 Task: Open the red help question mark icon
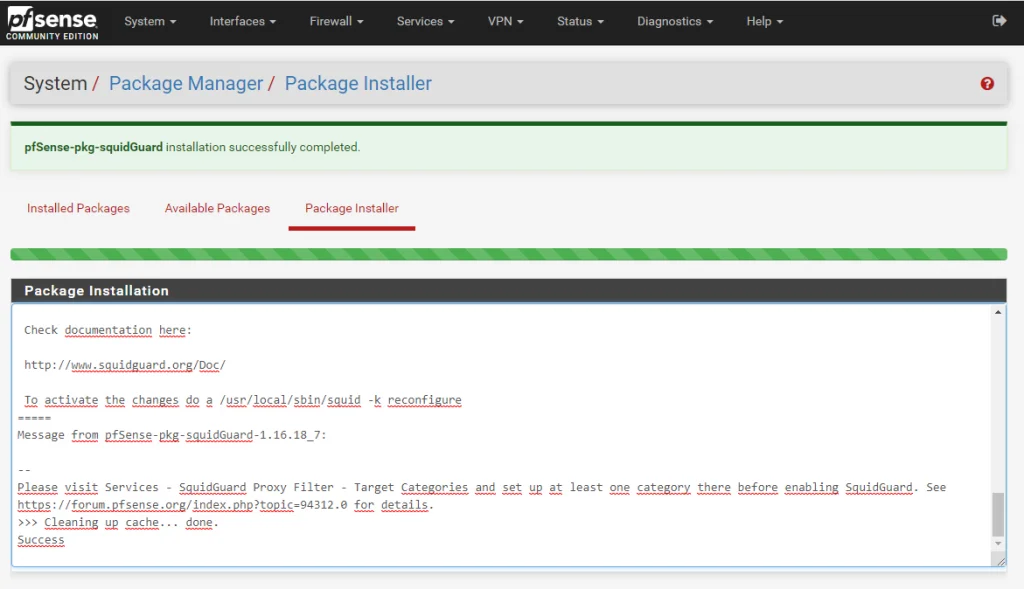[x=987, y=84]
